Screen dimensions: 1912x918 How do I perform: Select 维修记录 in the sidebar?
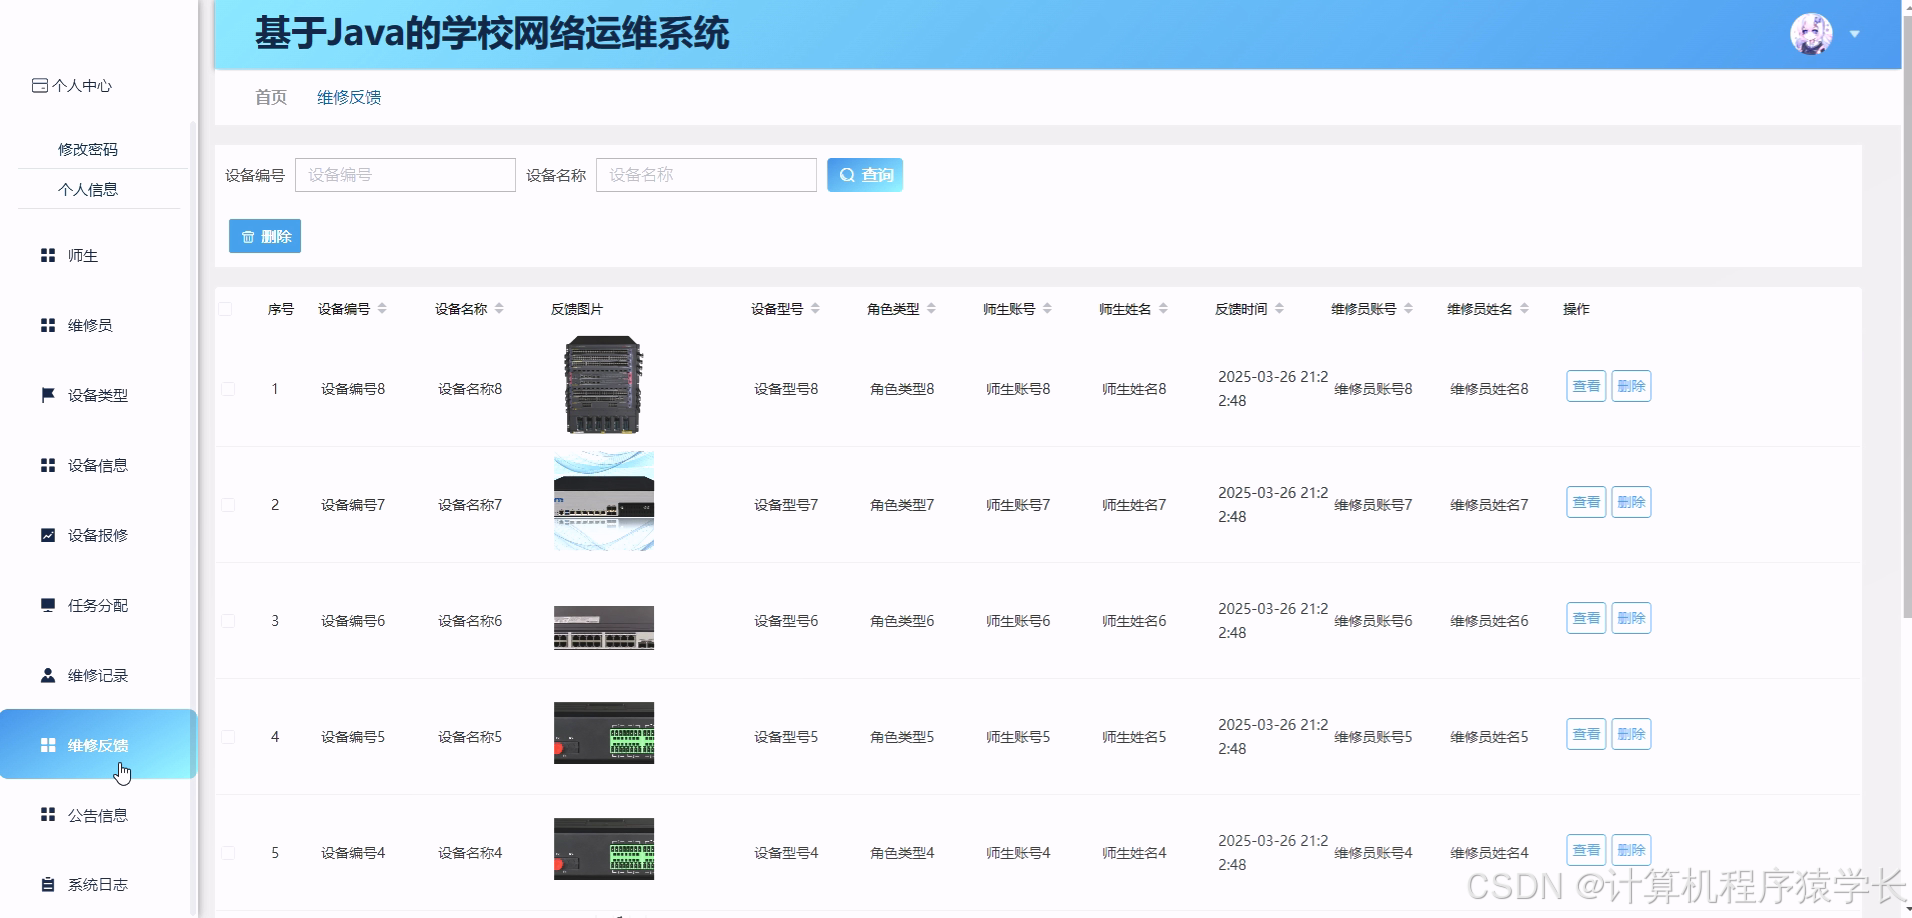(97, 674)
